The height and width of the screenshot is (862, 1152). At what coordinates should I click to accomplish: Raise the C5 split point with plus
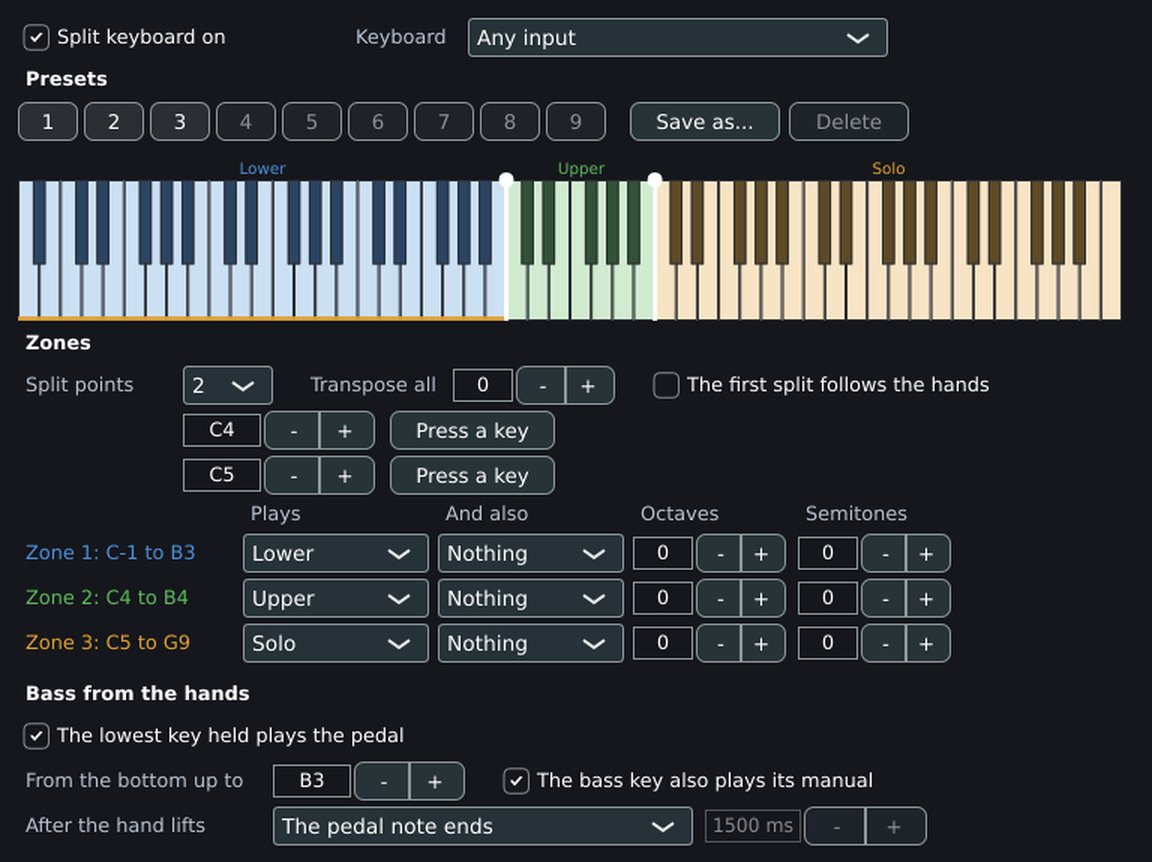pyautogui.click(x=346, y=475)
